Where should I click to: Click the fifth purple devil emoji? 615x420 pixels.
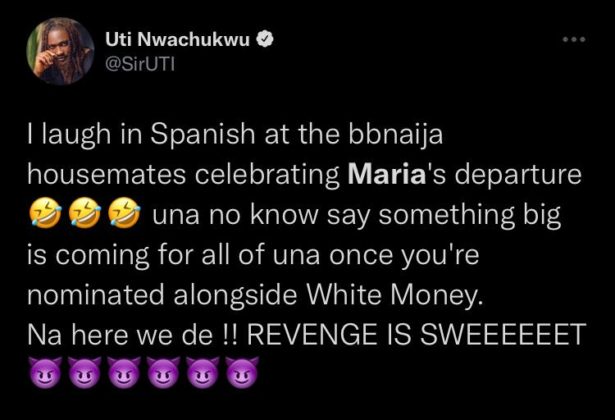click(x=203, y=373)
